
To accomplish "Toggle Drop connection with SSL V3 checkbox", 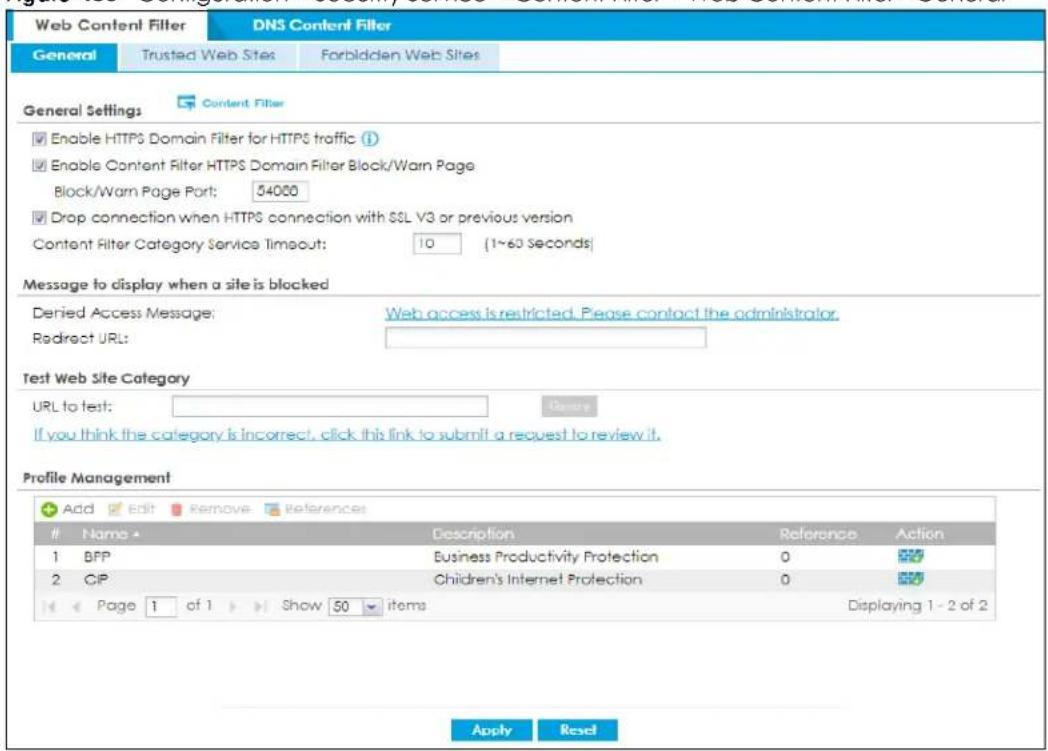I will 39,218.
